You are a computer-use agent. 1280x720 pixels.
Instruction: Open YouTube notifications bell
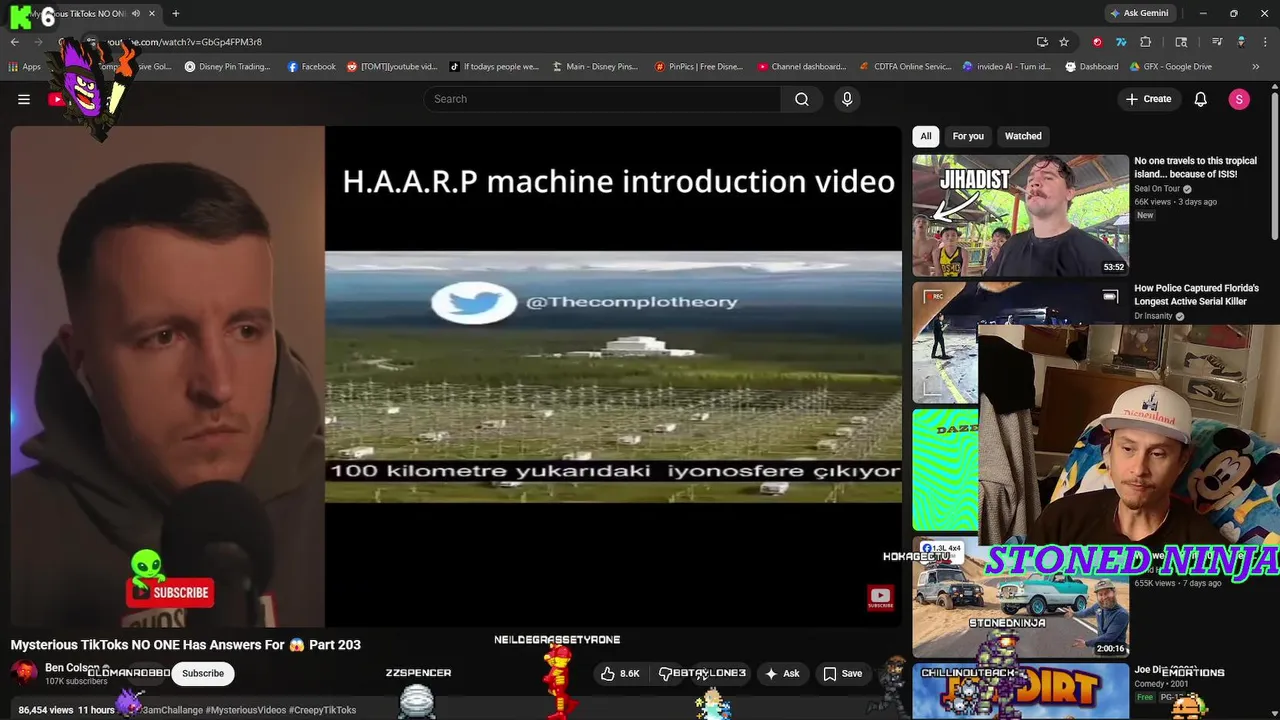pos(1201,99)
